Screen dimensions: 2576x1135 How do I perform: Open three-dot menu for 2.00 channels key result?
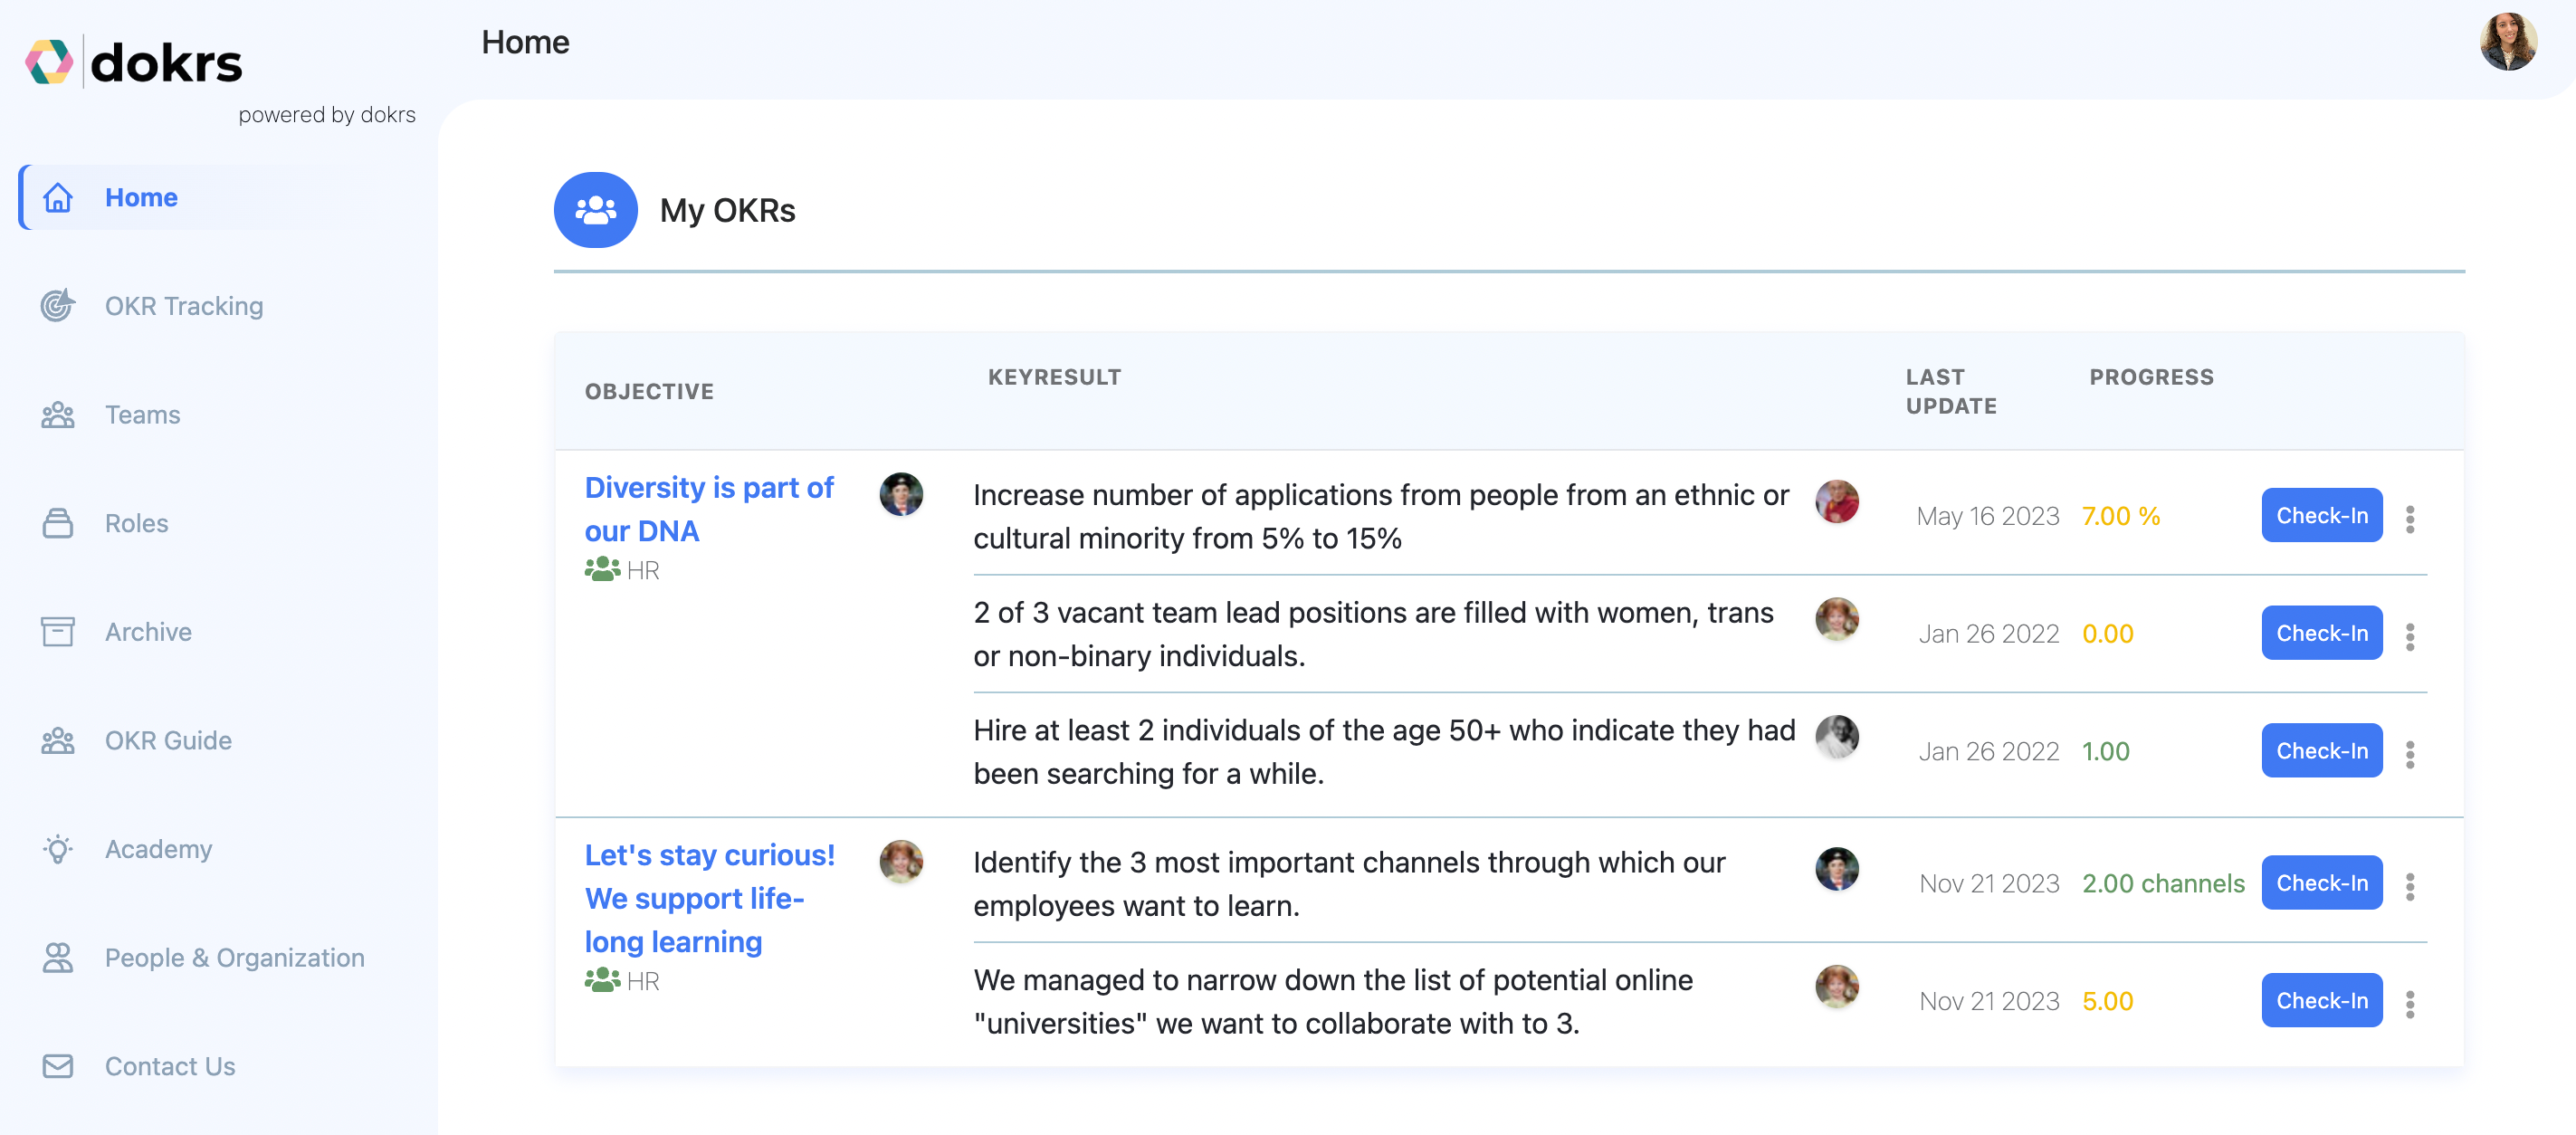click(x=2410, y=886)
